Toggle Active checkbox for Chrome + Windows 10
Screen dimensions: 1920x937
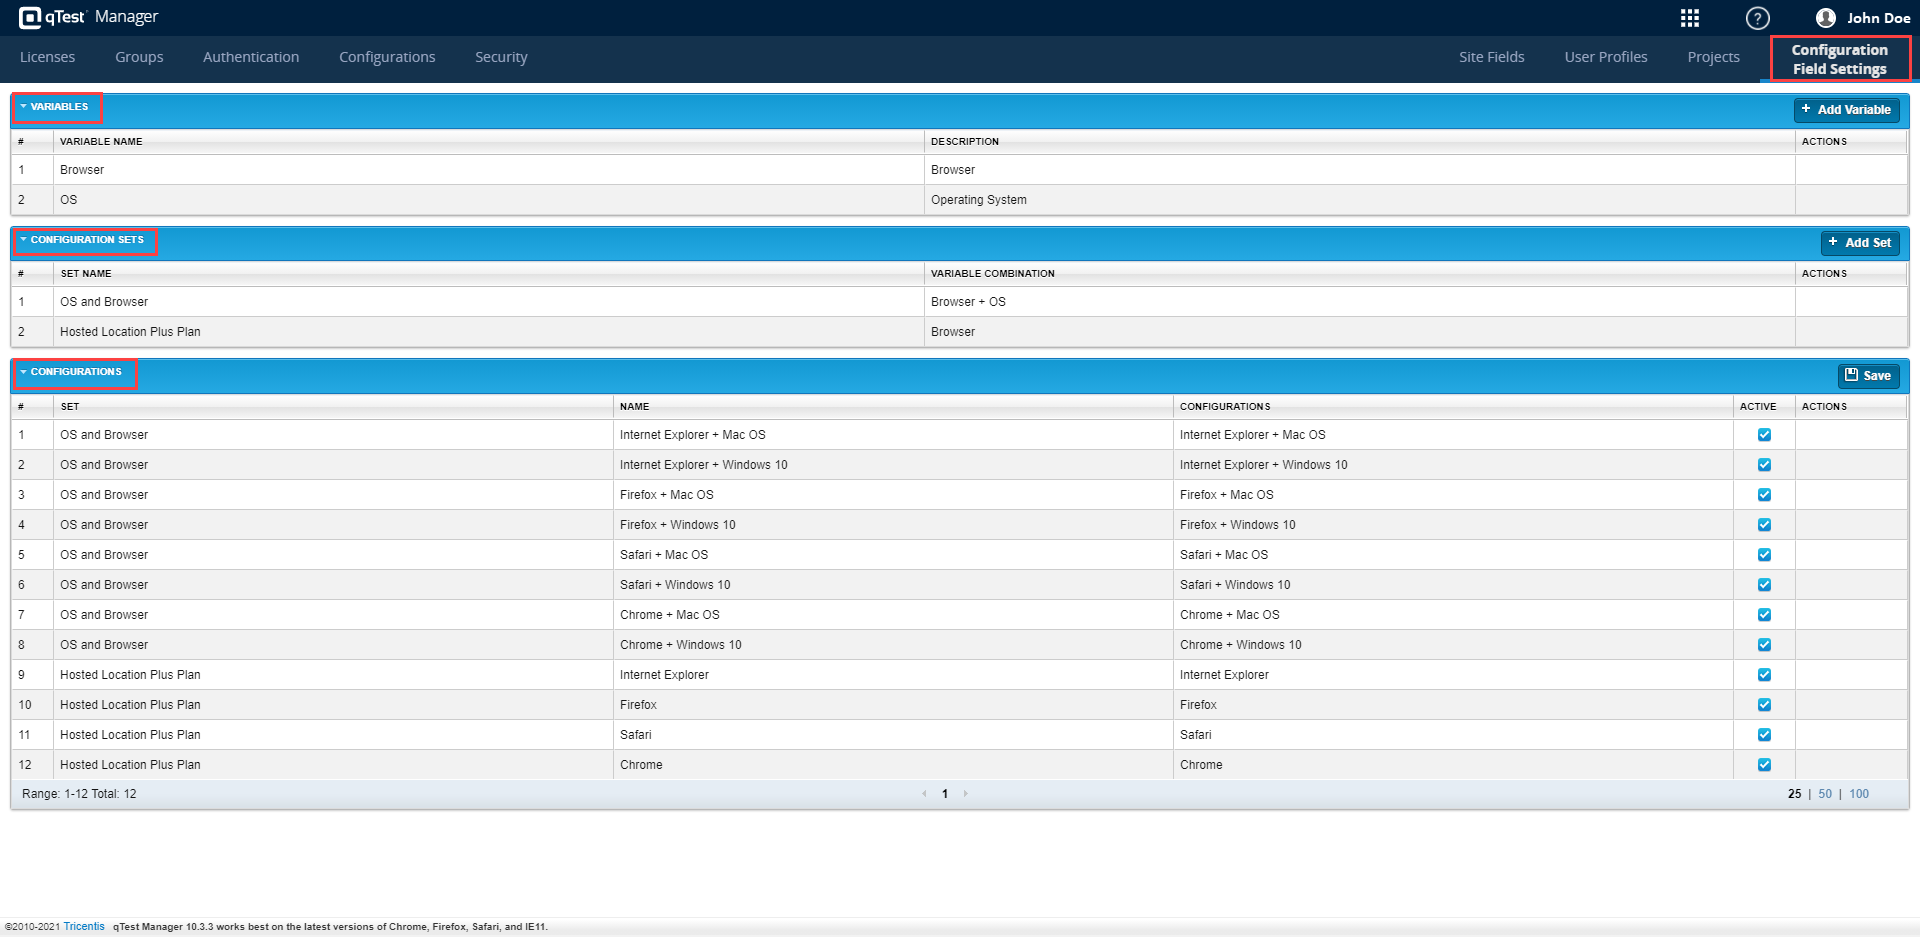(1764, 645)
